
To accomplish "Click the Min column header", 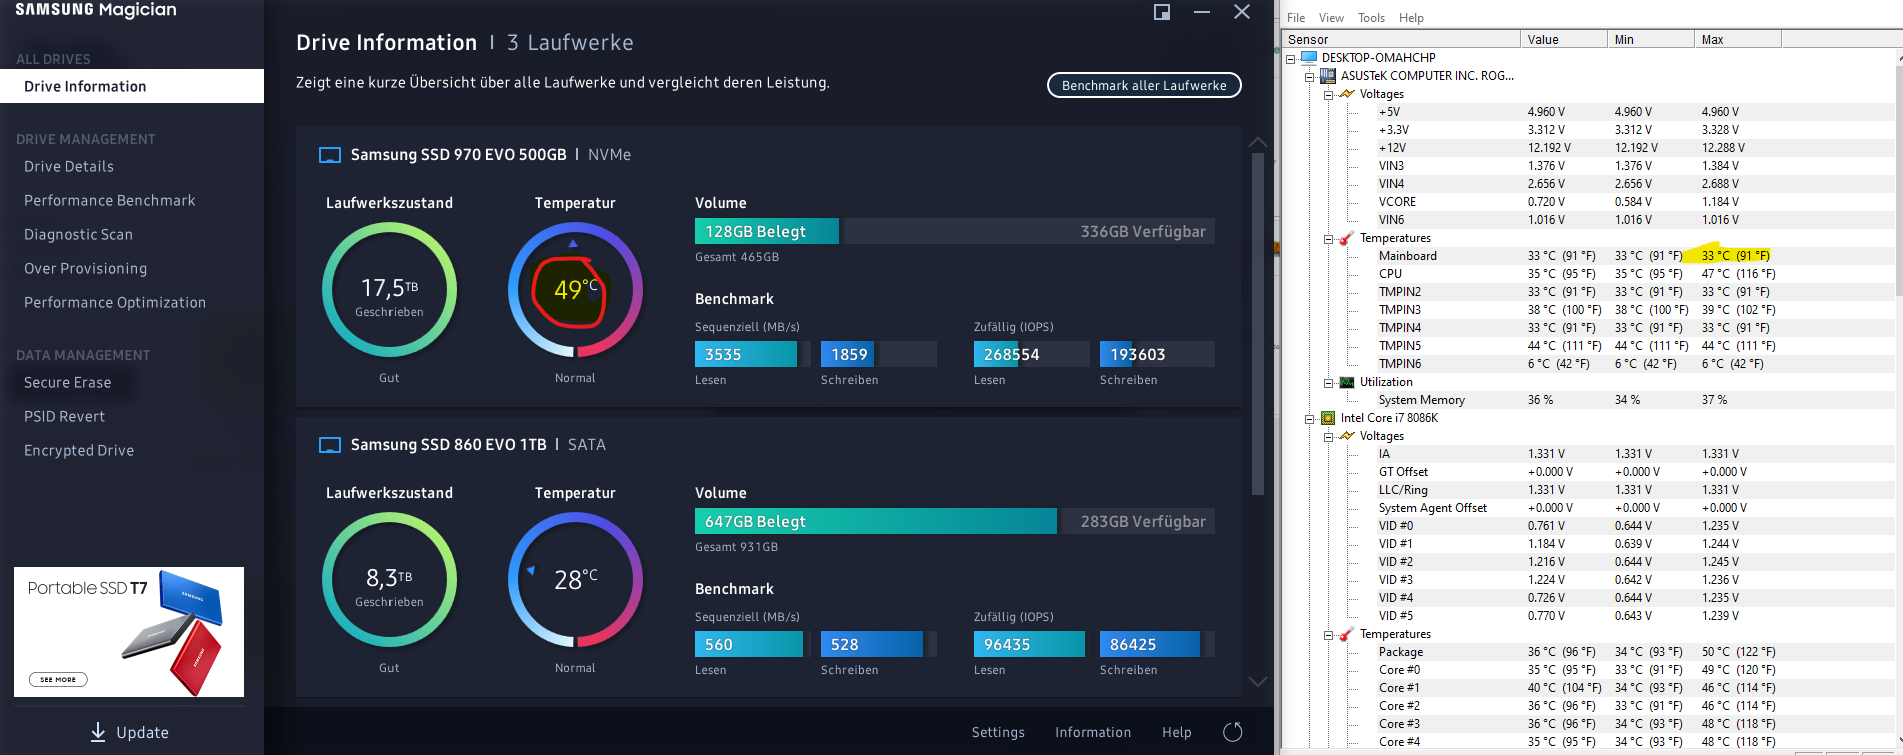I will (1651, 39).
